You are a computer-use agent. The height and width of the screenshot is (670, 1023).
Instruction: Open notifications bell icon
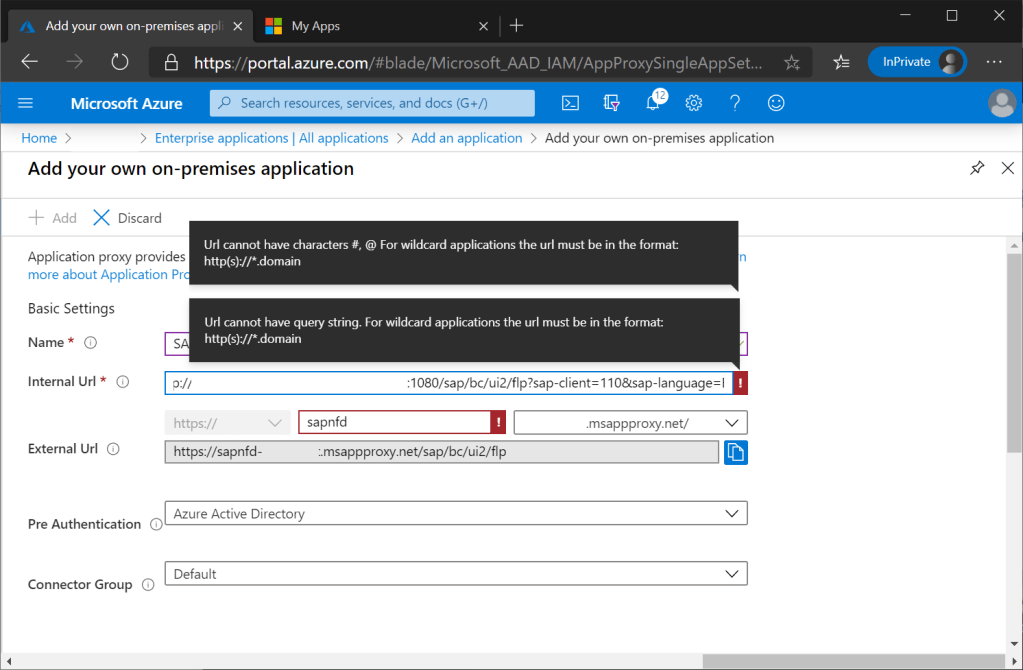654,103
